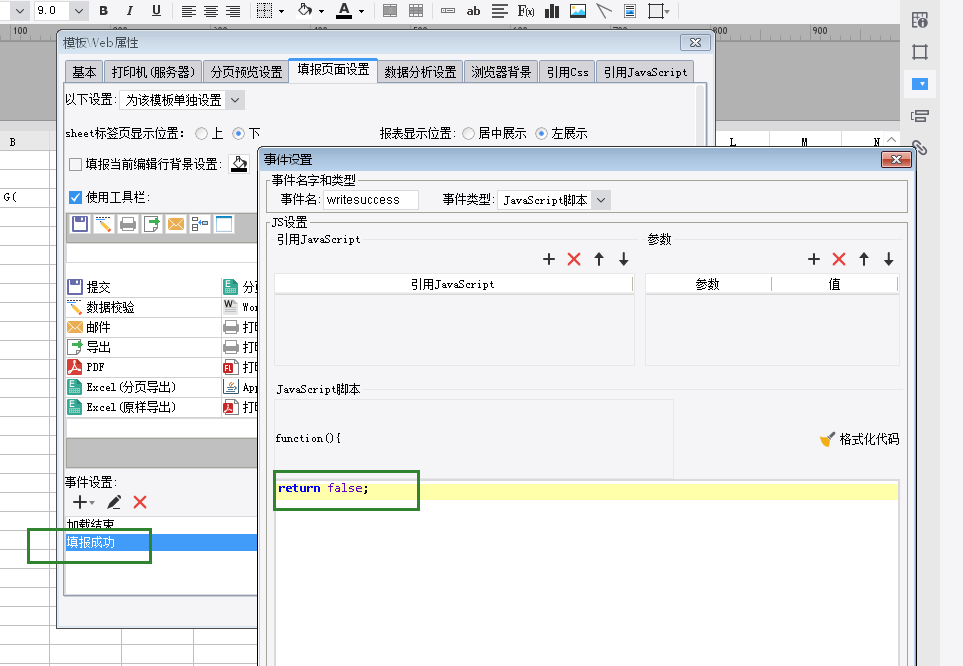This screenshot has height=666, width=963.
Task: Uncheck the 使用工具栏 checkbox
Action: coord(76,197)
